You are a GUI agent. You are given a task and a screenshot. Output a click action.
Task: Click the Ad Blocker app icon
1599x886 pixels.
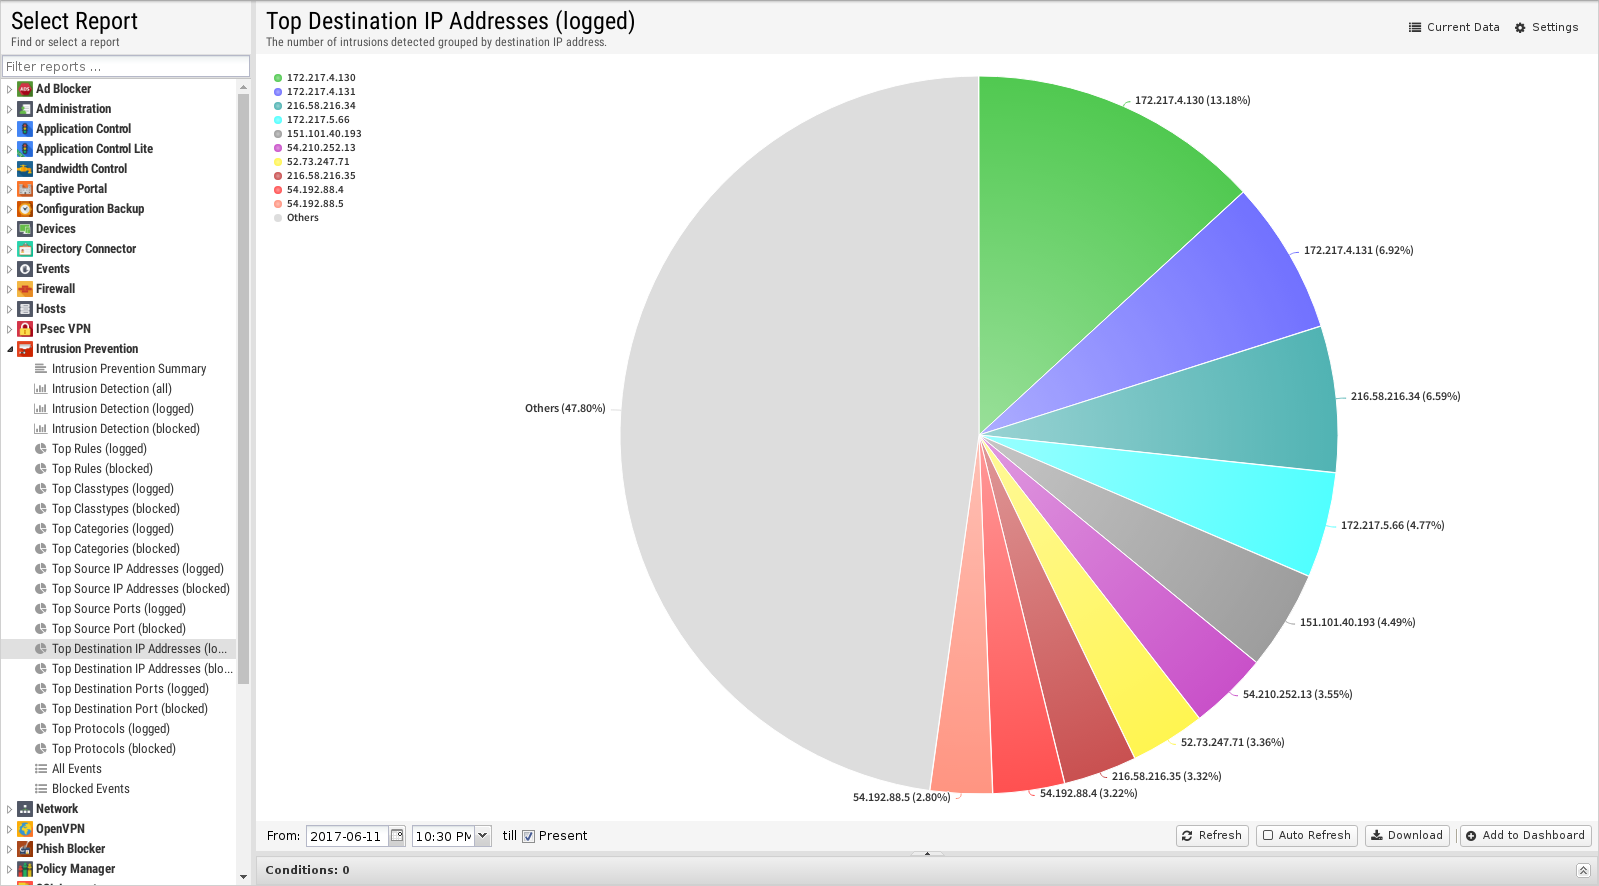point(25,89)
